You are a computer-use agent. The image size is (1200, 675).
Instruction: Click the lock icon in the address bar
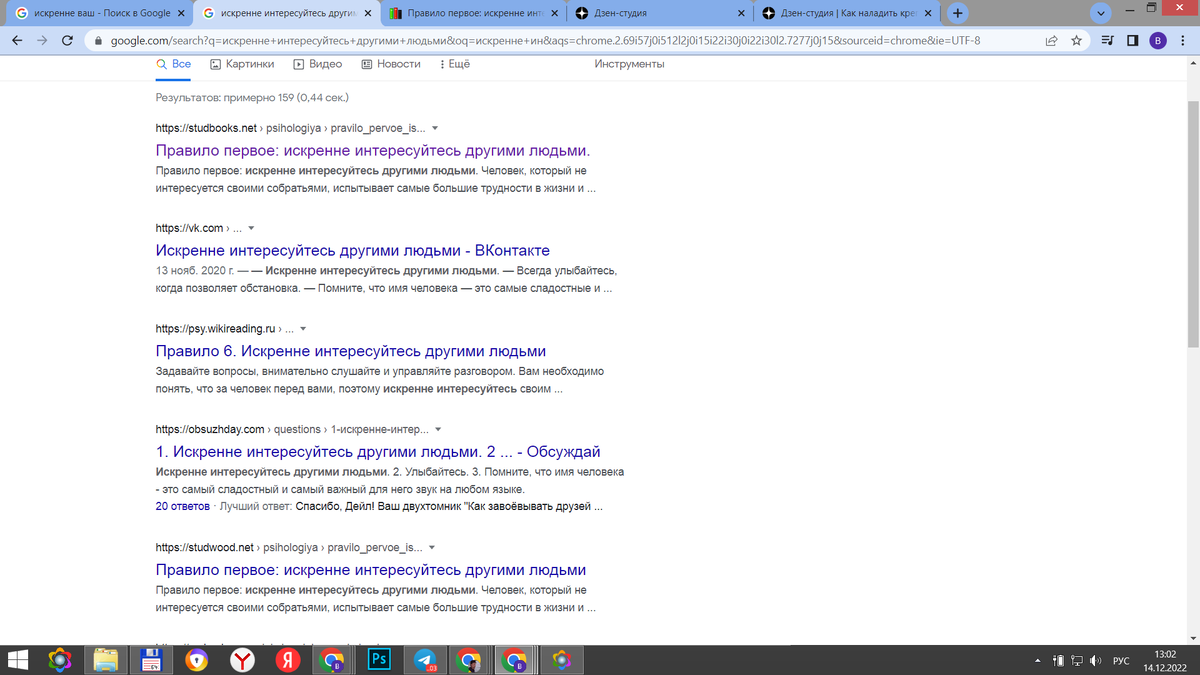coord(97,42)
